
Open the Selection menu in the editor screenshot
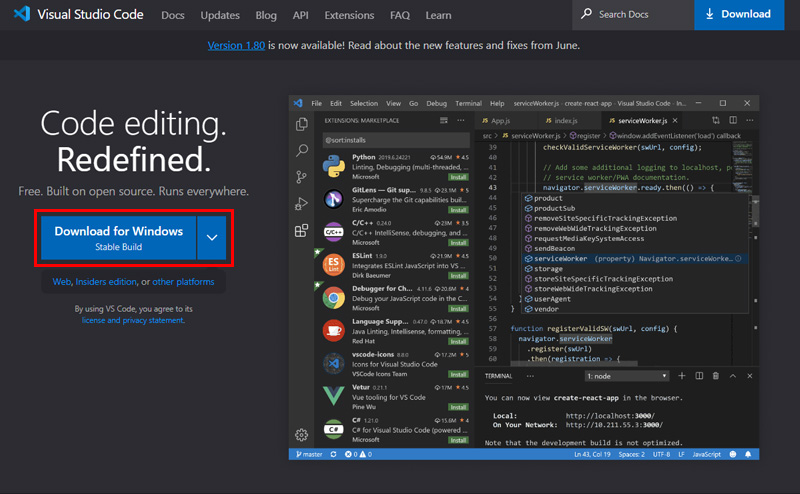pos(364,104)
